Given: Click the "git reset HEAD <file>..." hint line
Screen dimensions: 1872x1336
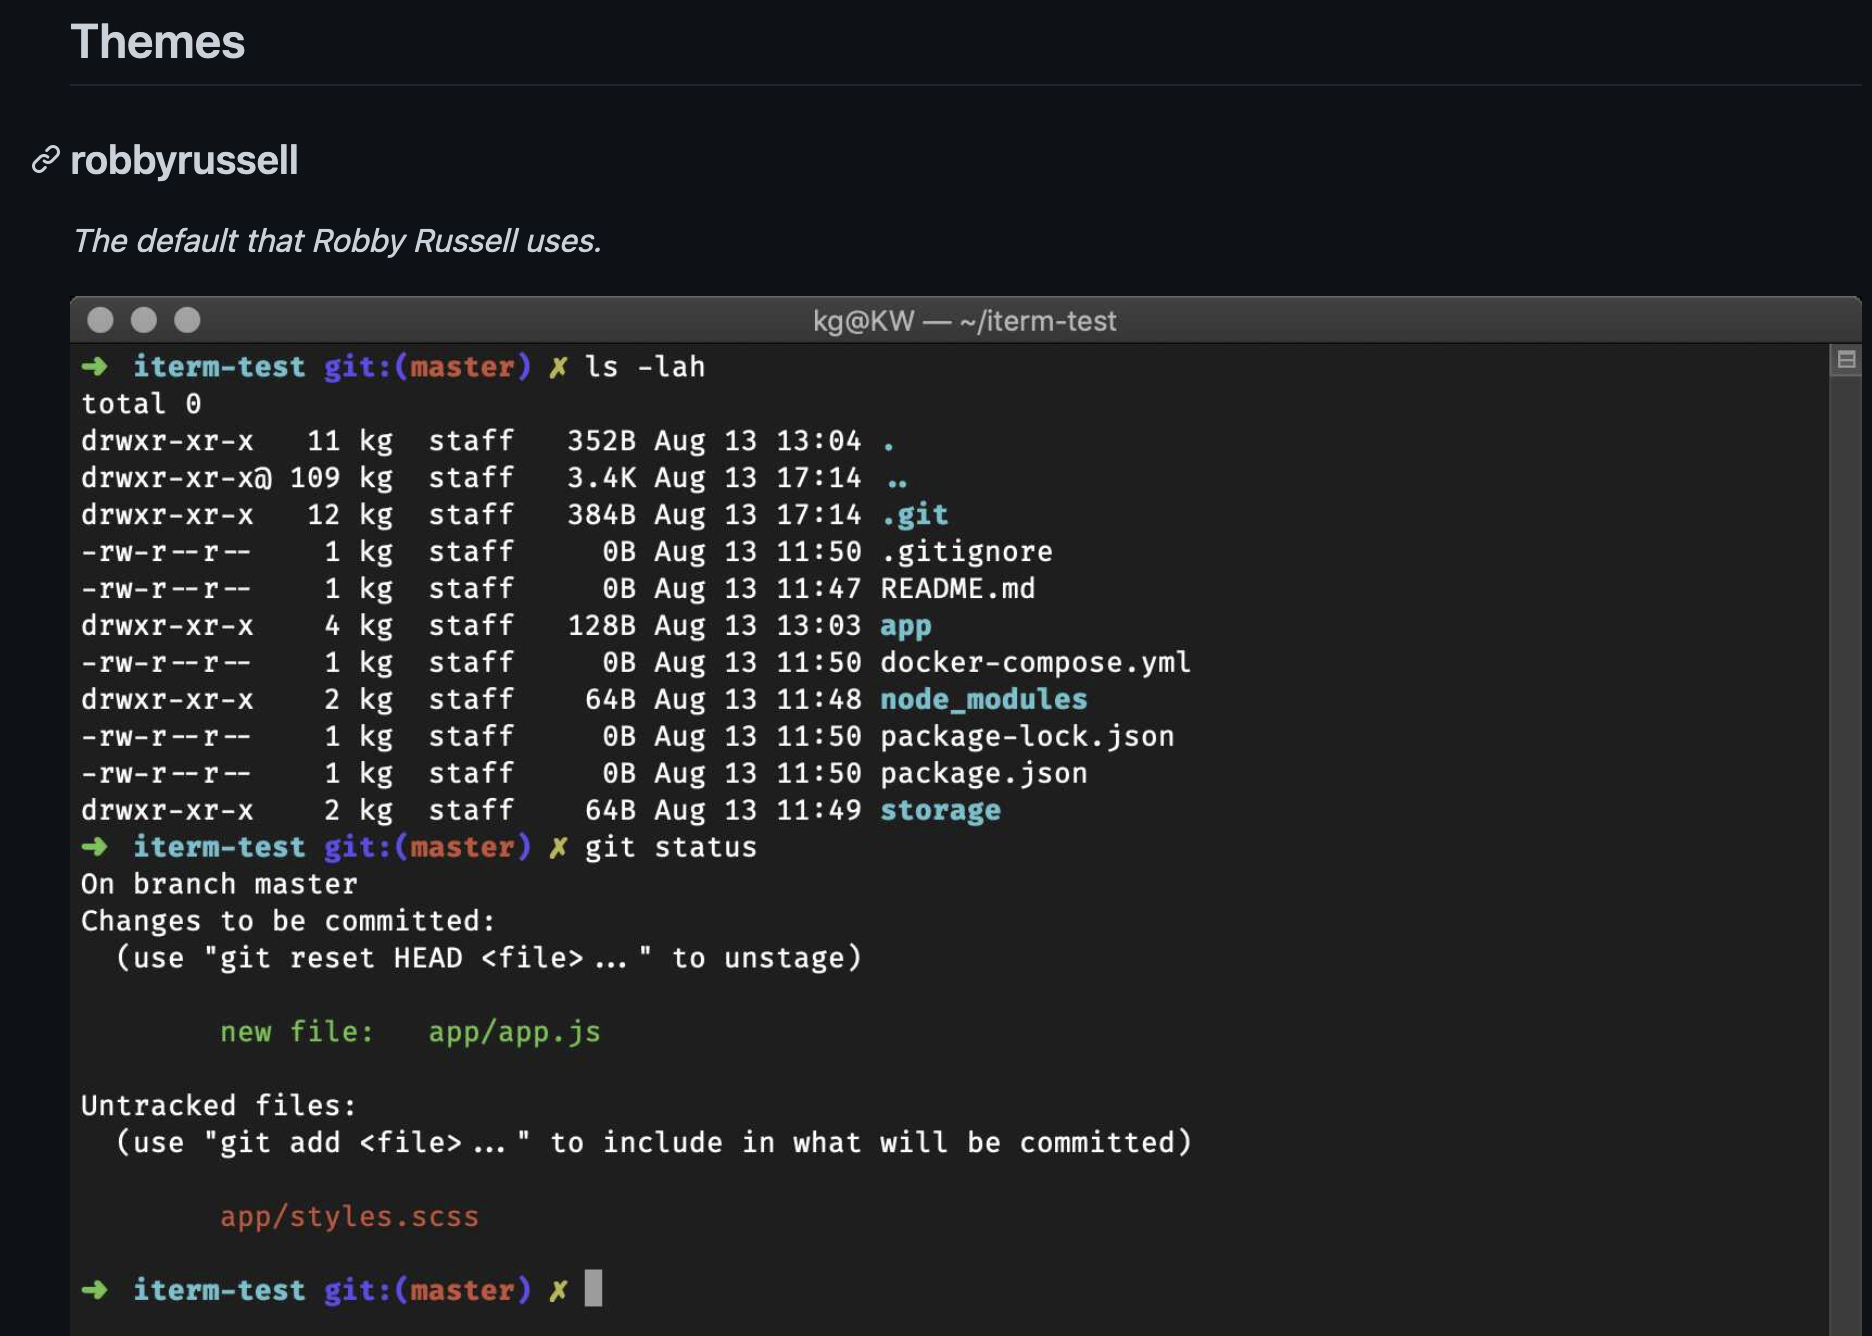Looking at the screenshot, I should [x=489, y=959].
